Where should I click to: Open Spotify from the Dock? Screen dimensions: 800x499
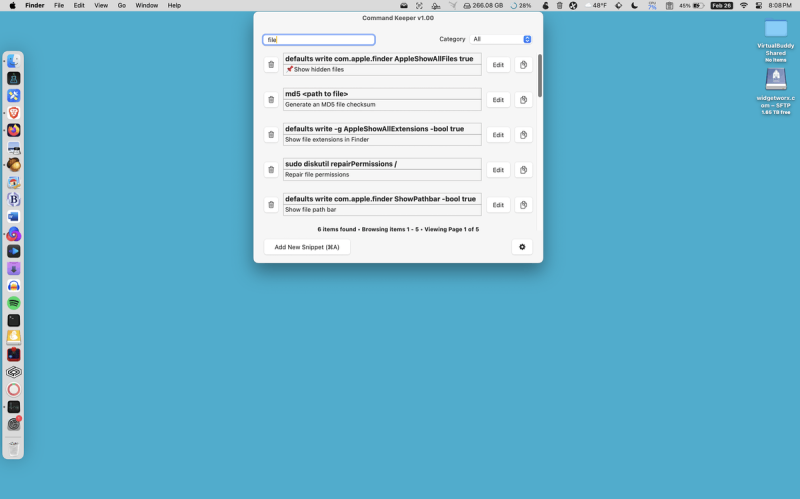(14, 303)
